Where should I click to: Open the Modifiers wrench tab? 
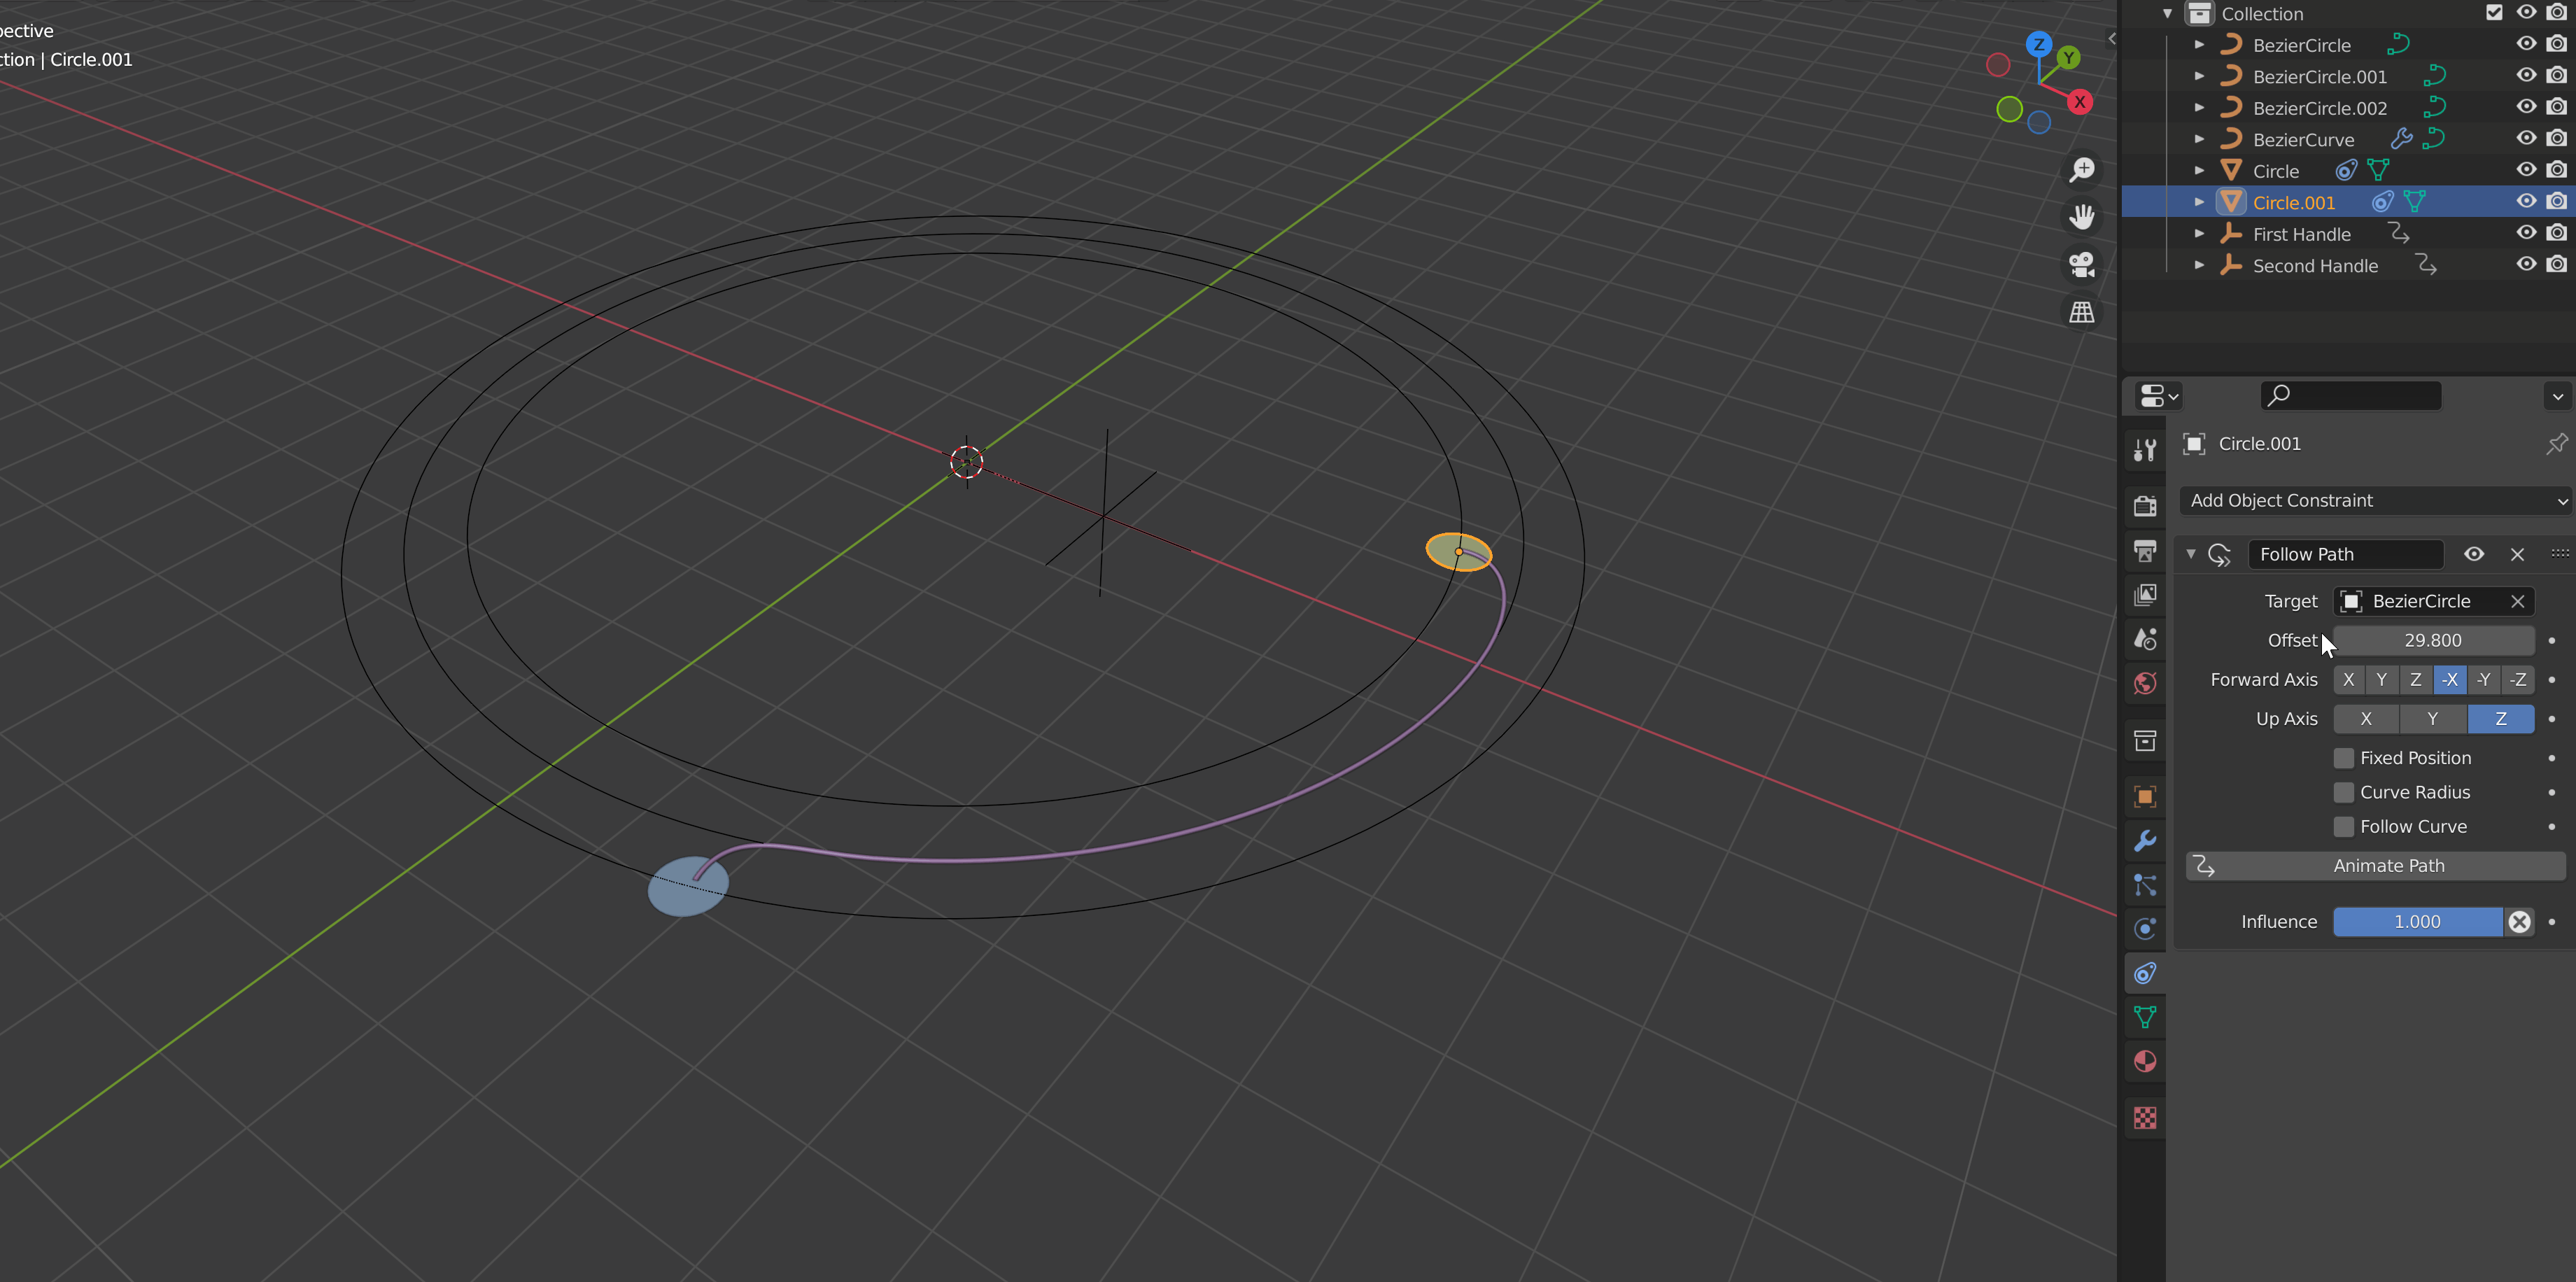click(2145, 841)
